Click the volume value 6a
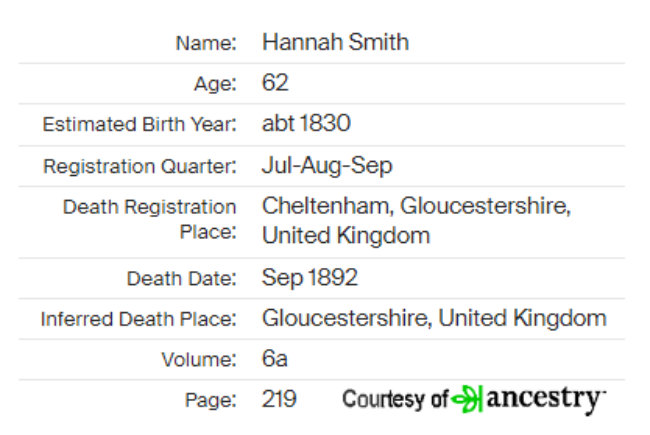The width and height of the screenshot is (650, 435). pyautogui.click(x=274, y=359)
